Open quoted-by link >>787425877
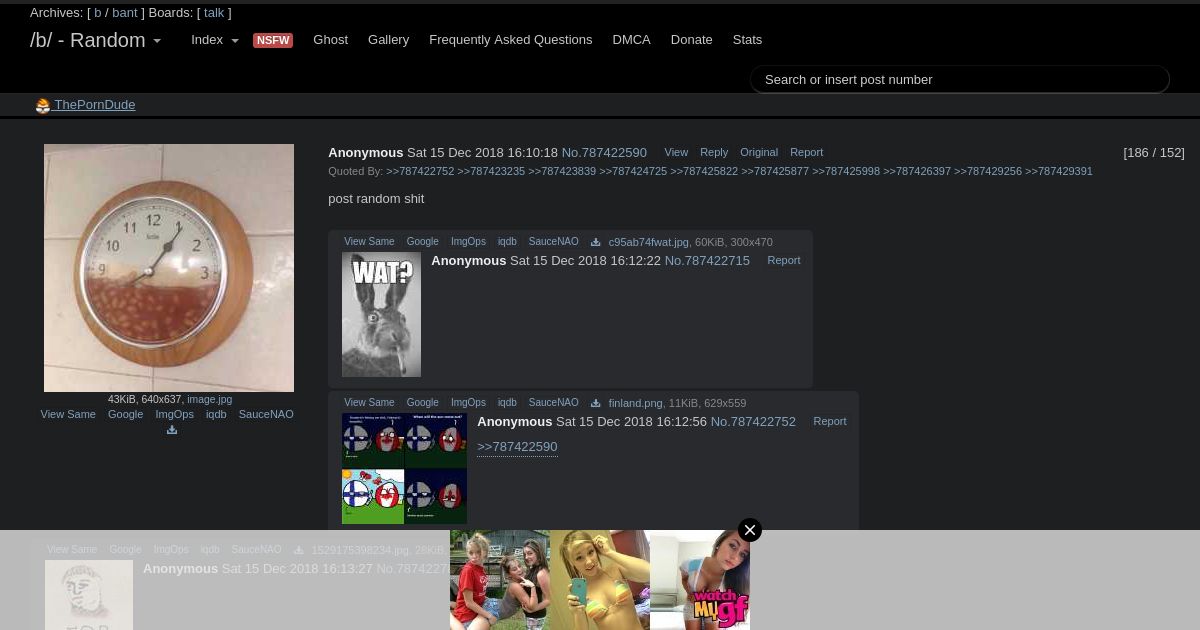The image size is (1200, 630). [775, 171]
